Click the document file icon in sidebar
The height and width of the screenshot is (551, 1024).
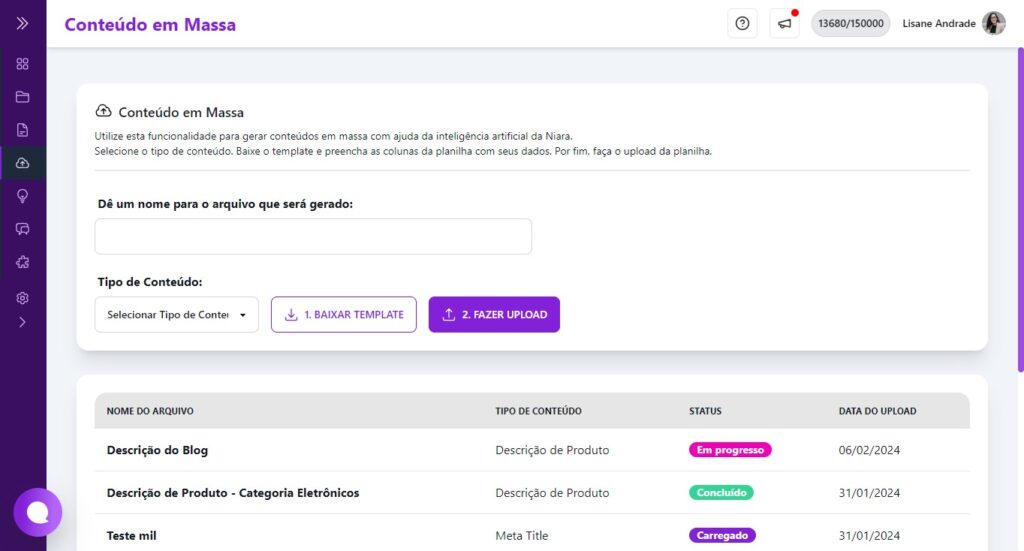pos(22,130)
